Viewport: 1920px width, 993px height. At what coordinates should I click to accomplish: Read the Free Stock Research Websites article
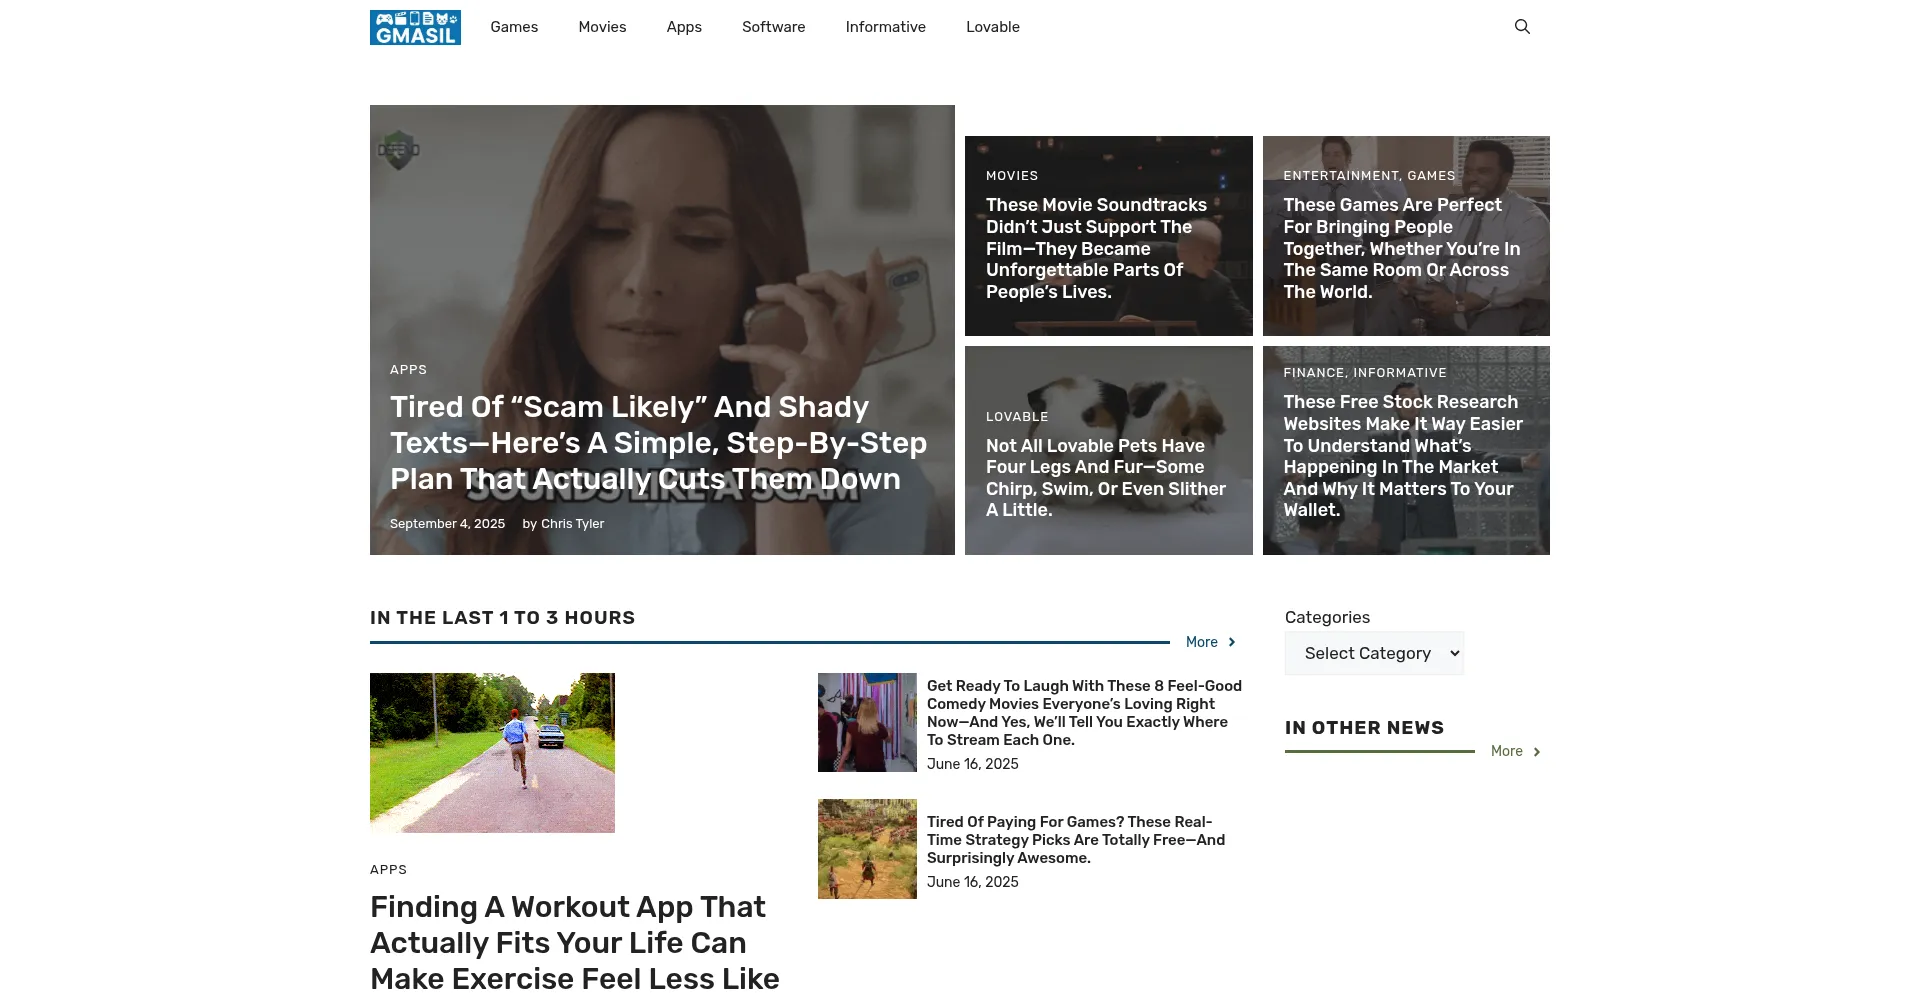click(x=1402, y=456)
